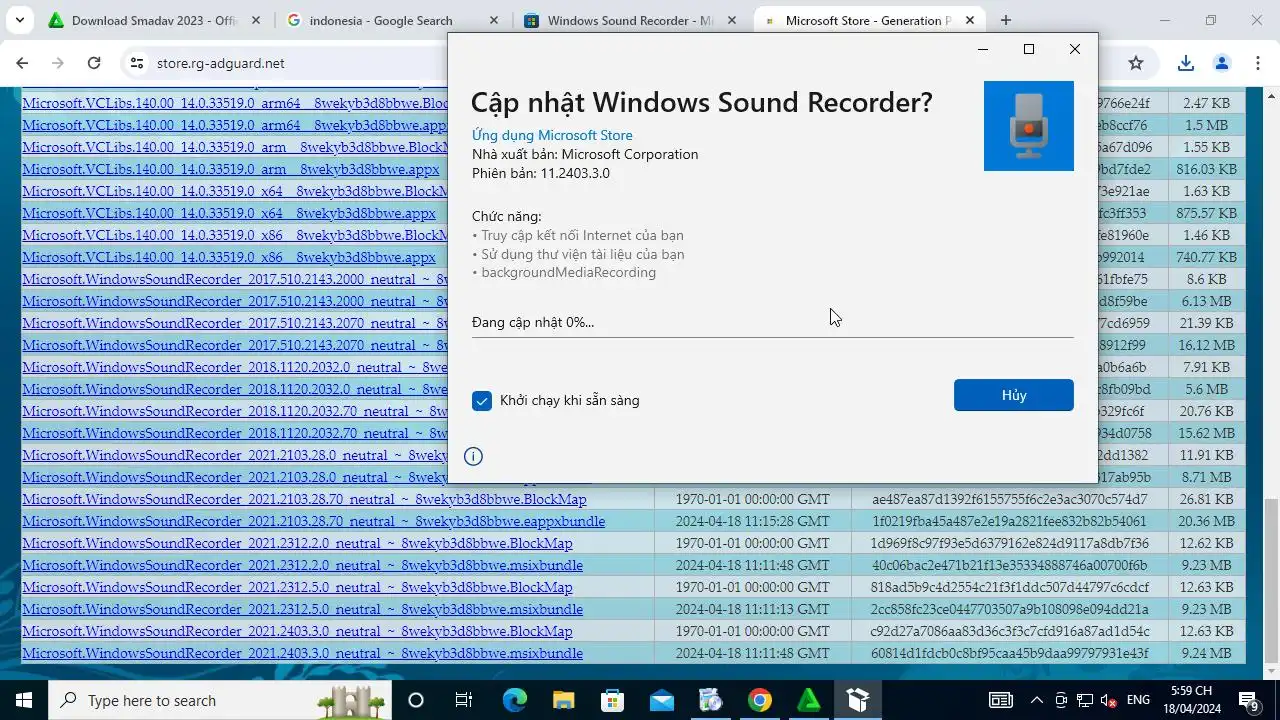Screen dimensions: 1280x720
Task: Close the 'Download Smadav 2023' tab
Action: (255, 20)
